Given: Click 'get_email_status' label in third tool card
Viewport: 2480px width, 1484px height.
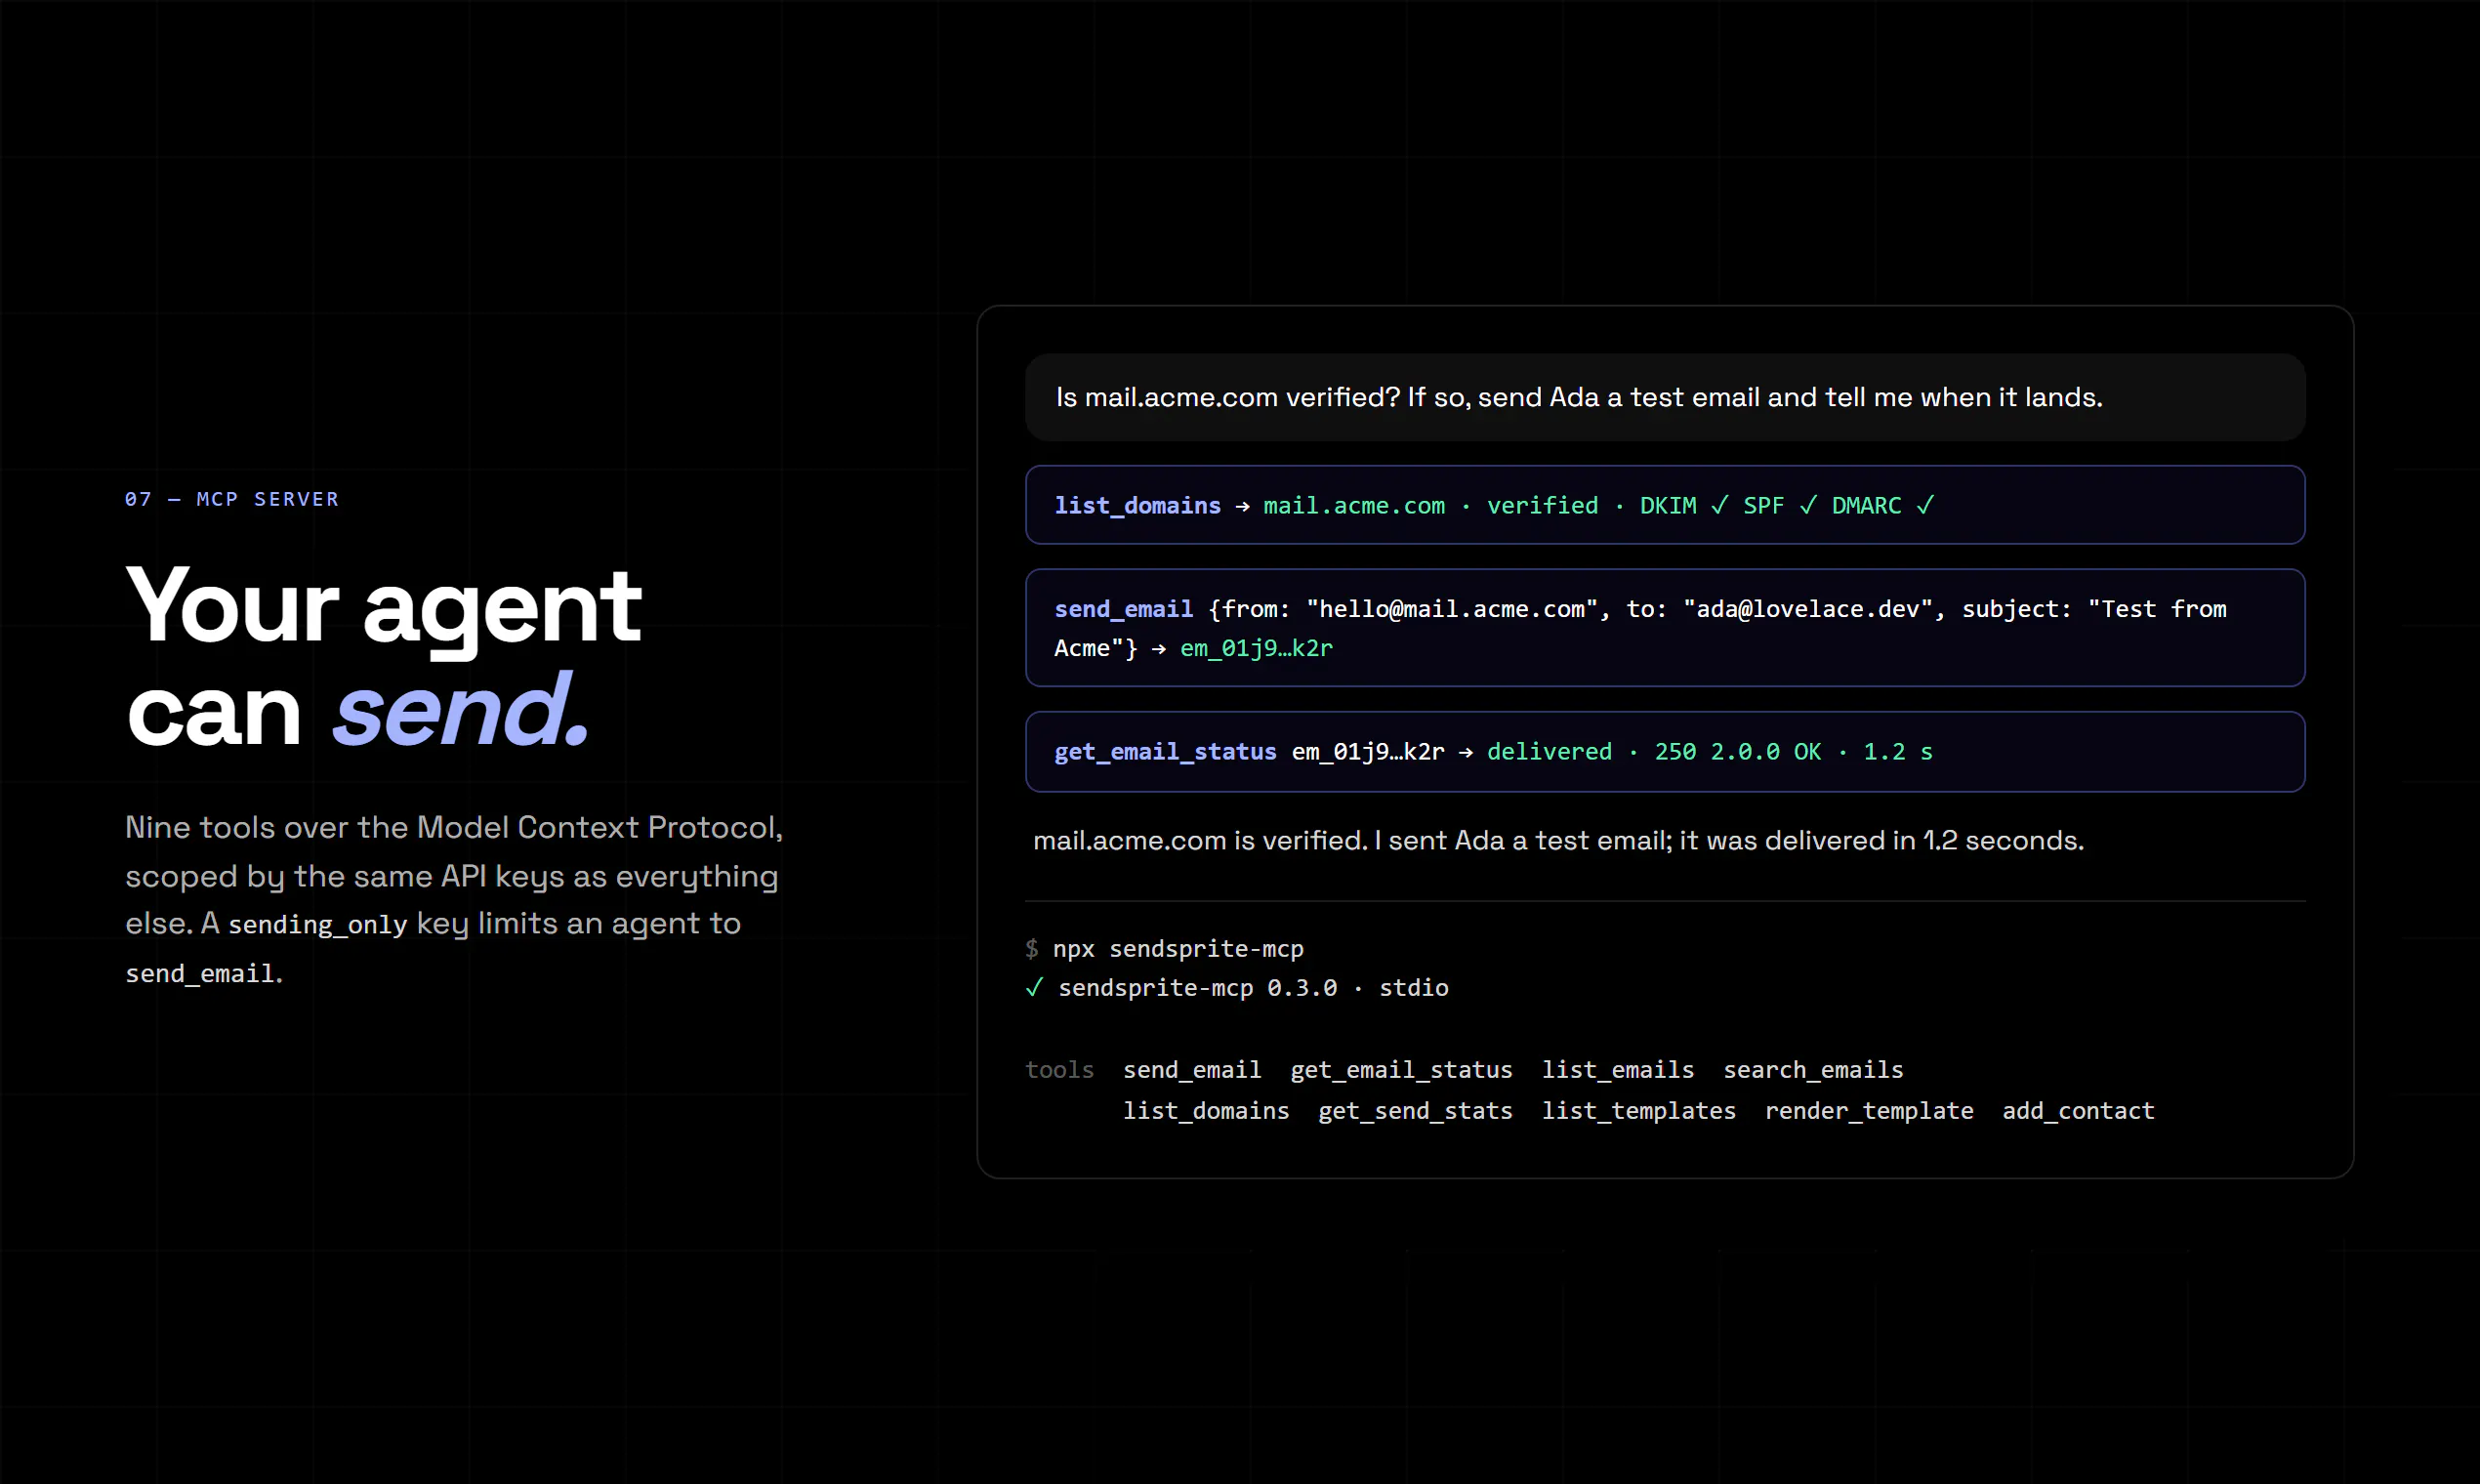Looking at the screenshot, I should 1165,752.
